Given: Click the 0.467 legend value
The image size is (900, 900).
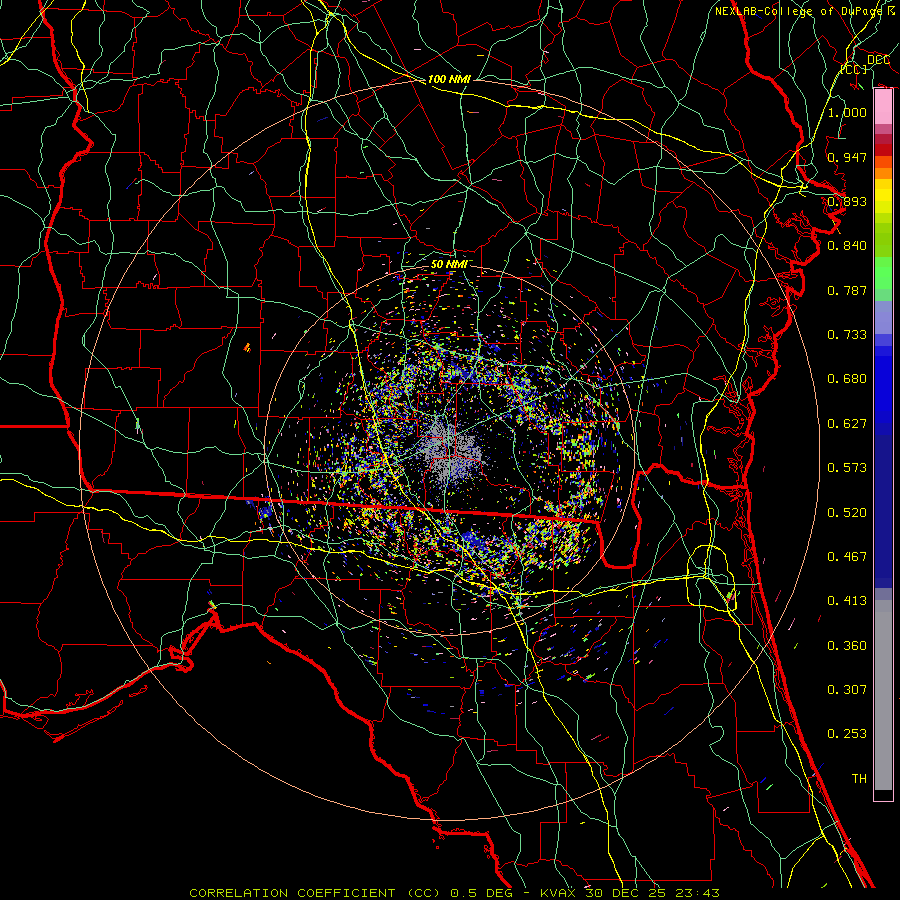Looking at the screenshot, I should pyautogui.click(x=847, y=557).
